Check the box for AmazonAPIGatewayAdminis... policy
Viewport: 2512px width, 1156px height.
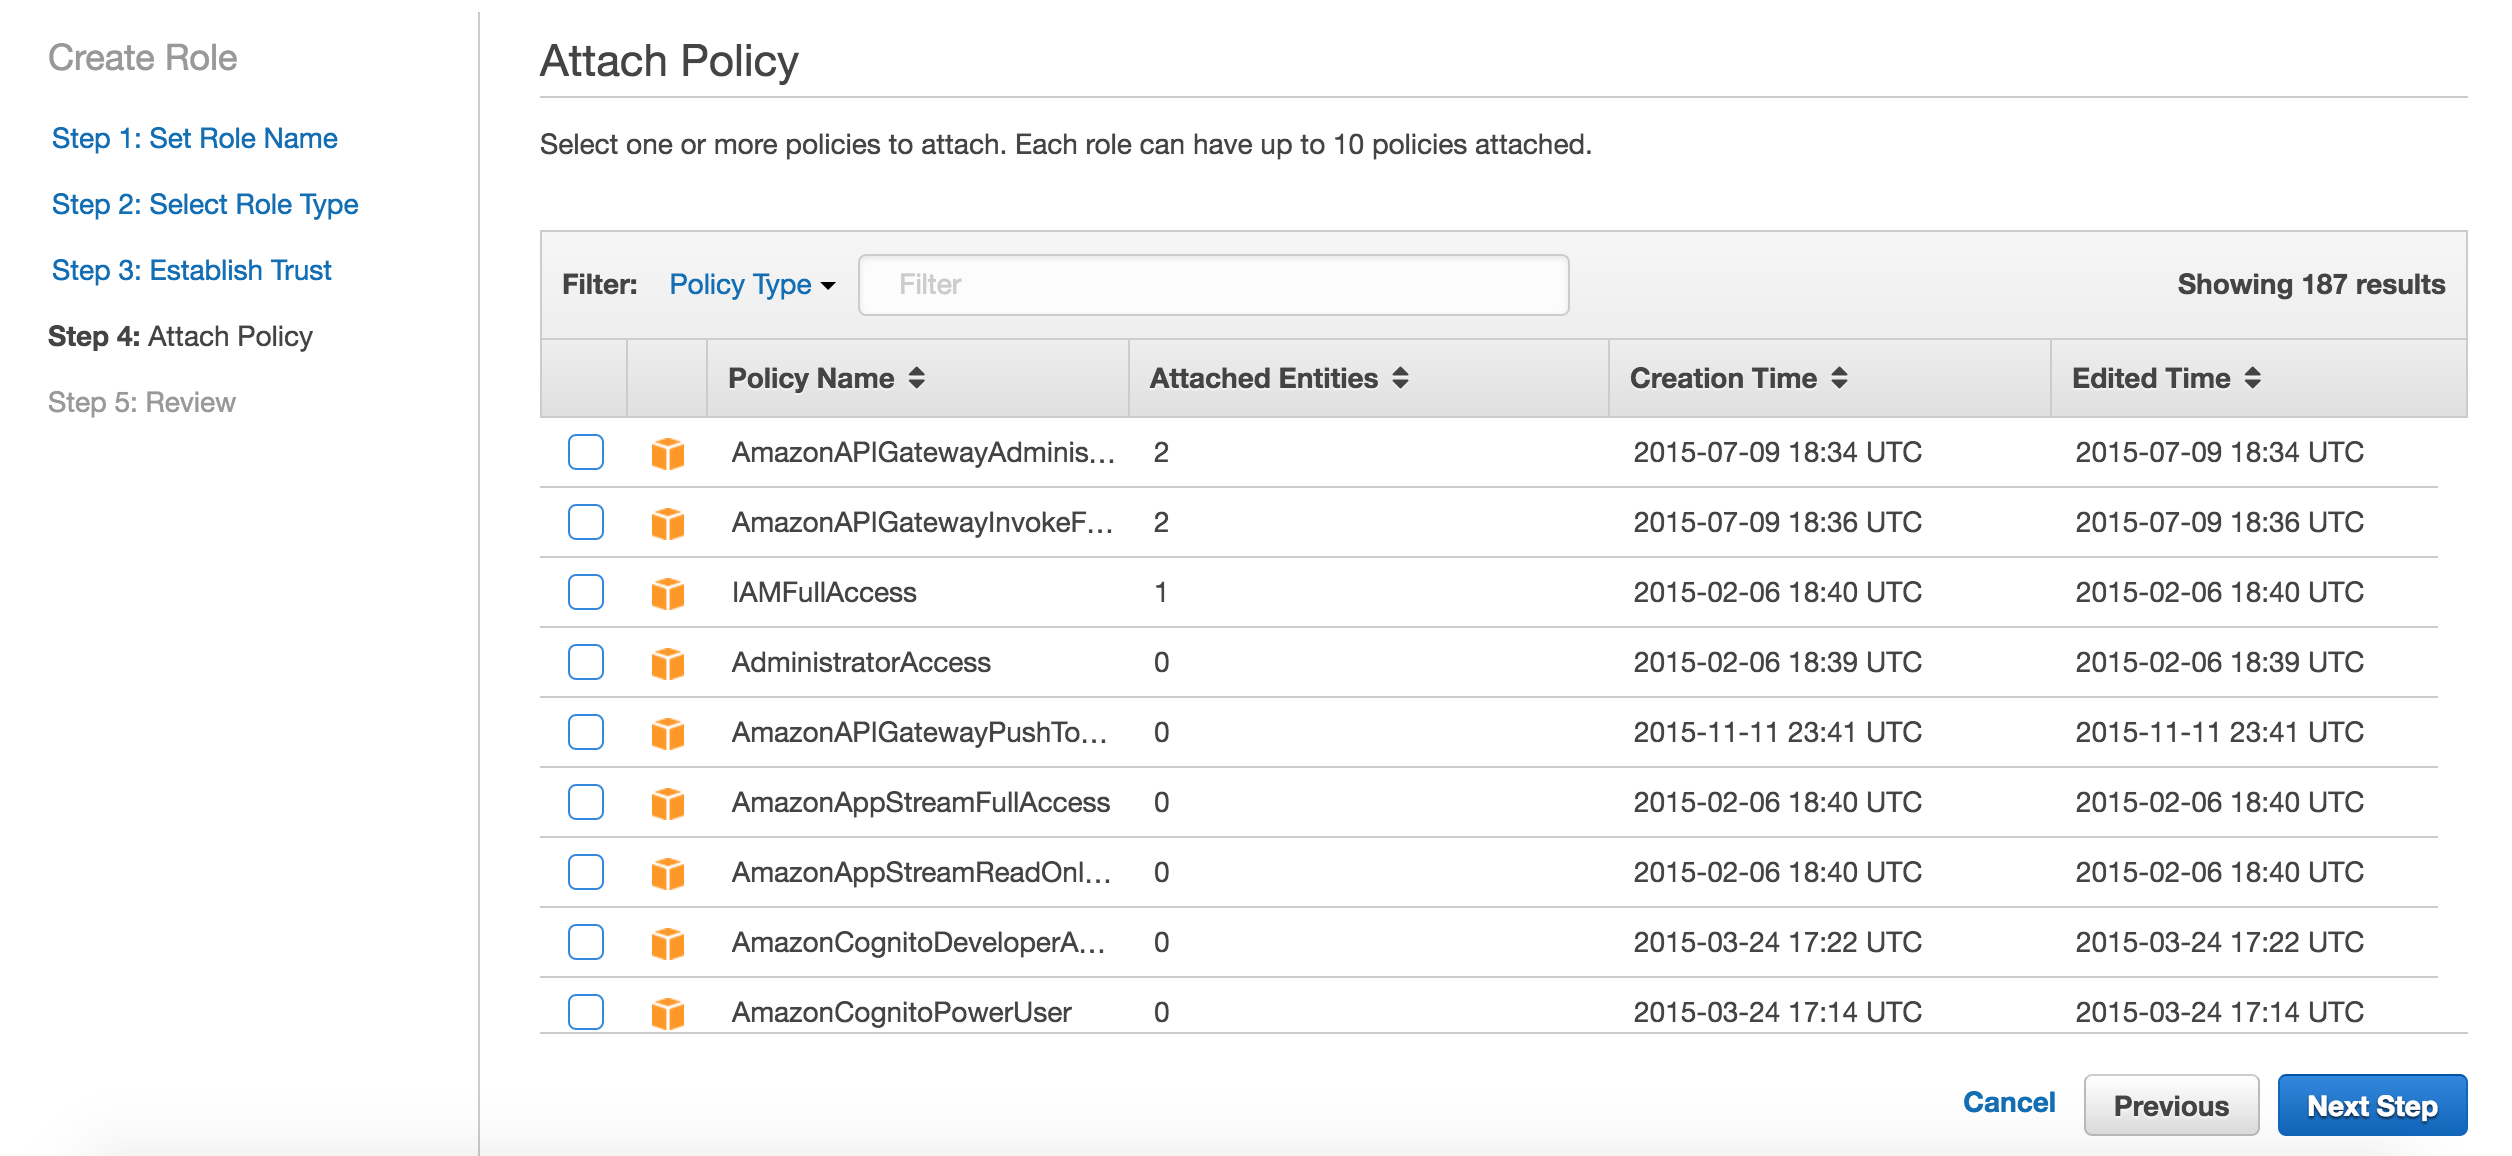pyautogui.click(x=586, y=452)
